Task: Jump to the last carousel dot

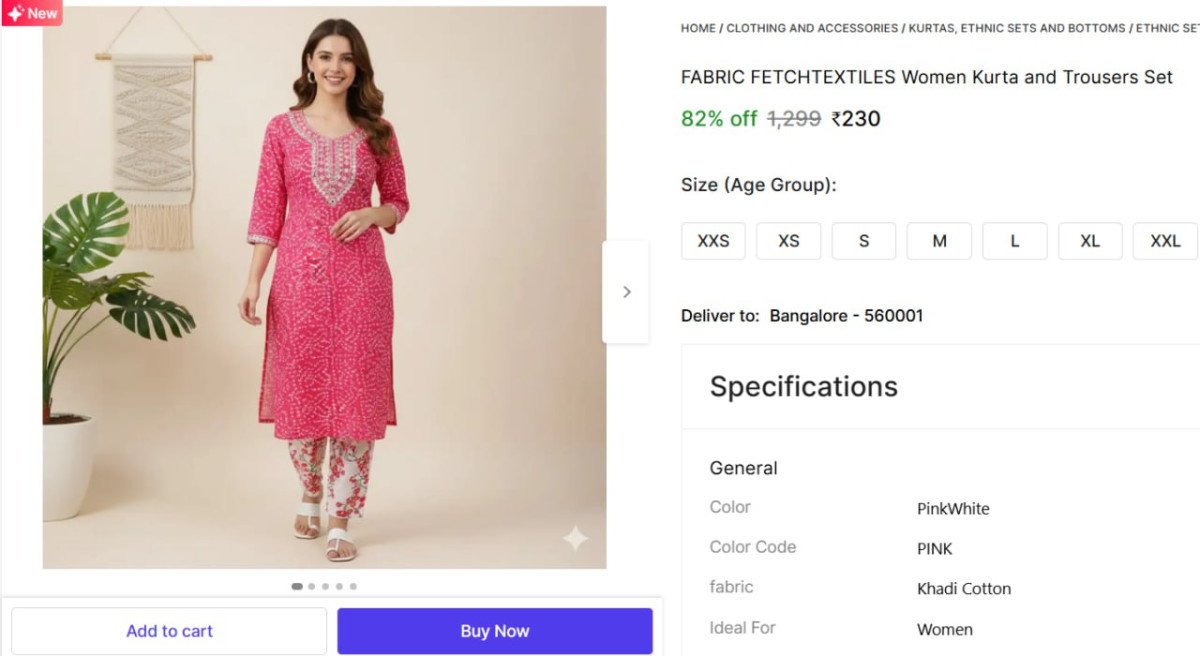Action: (x=353, y=587)
